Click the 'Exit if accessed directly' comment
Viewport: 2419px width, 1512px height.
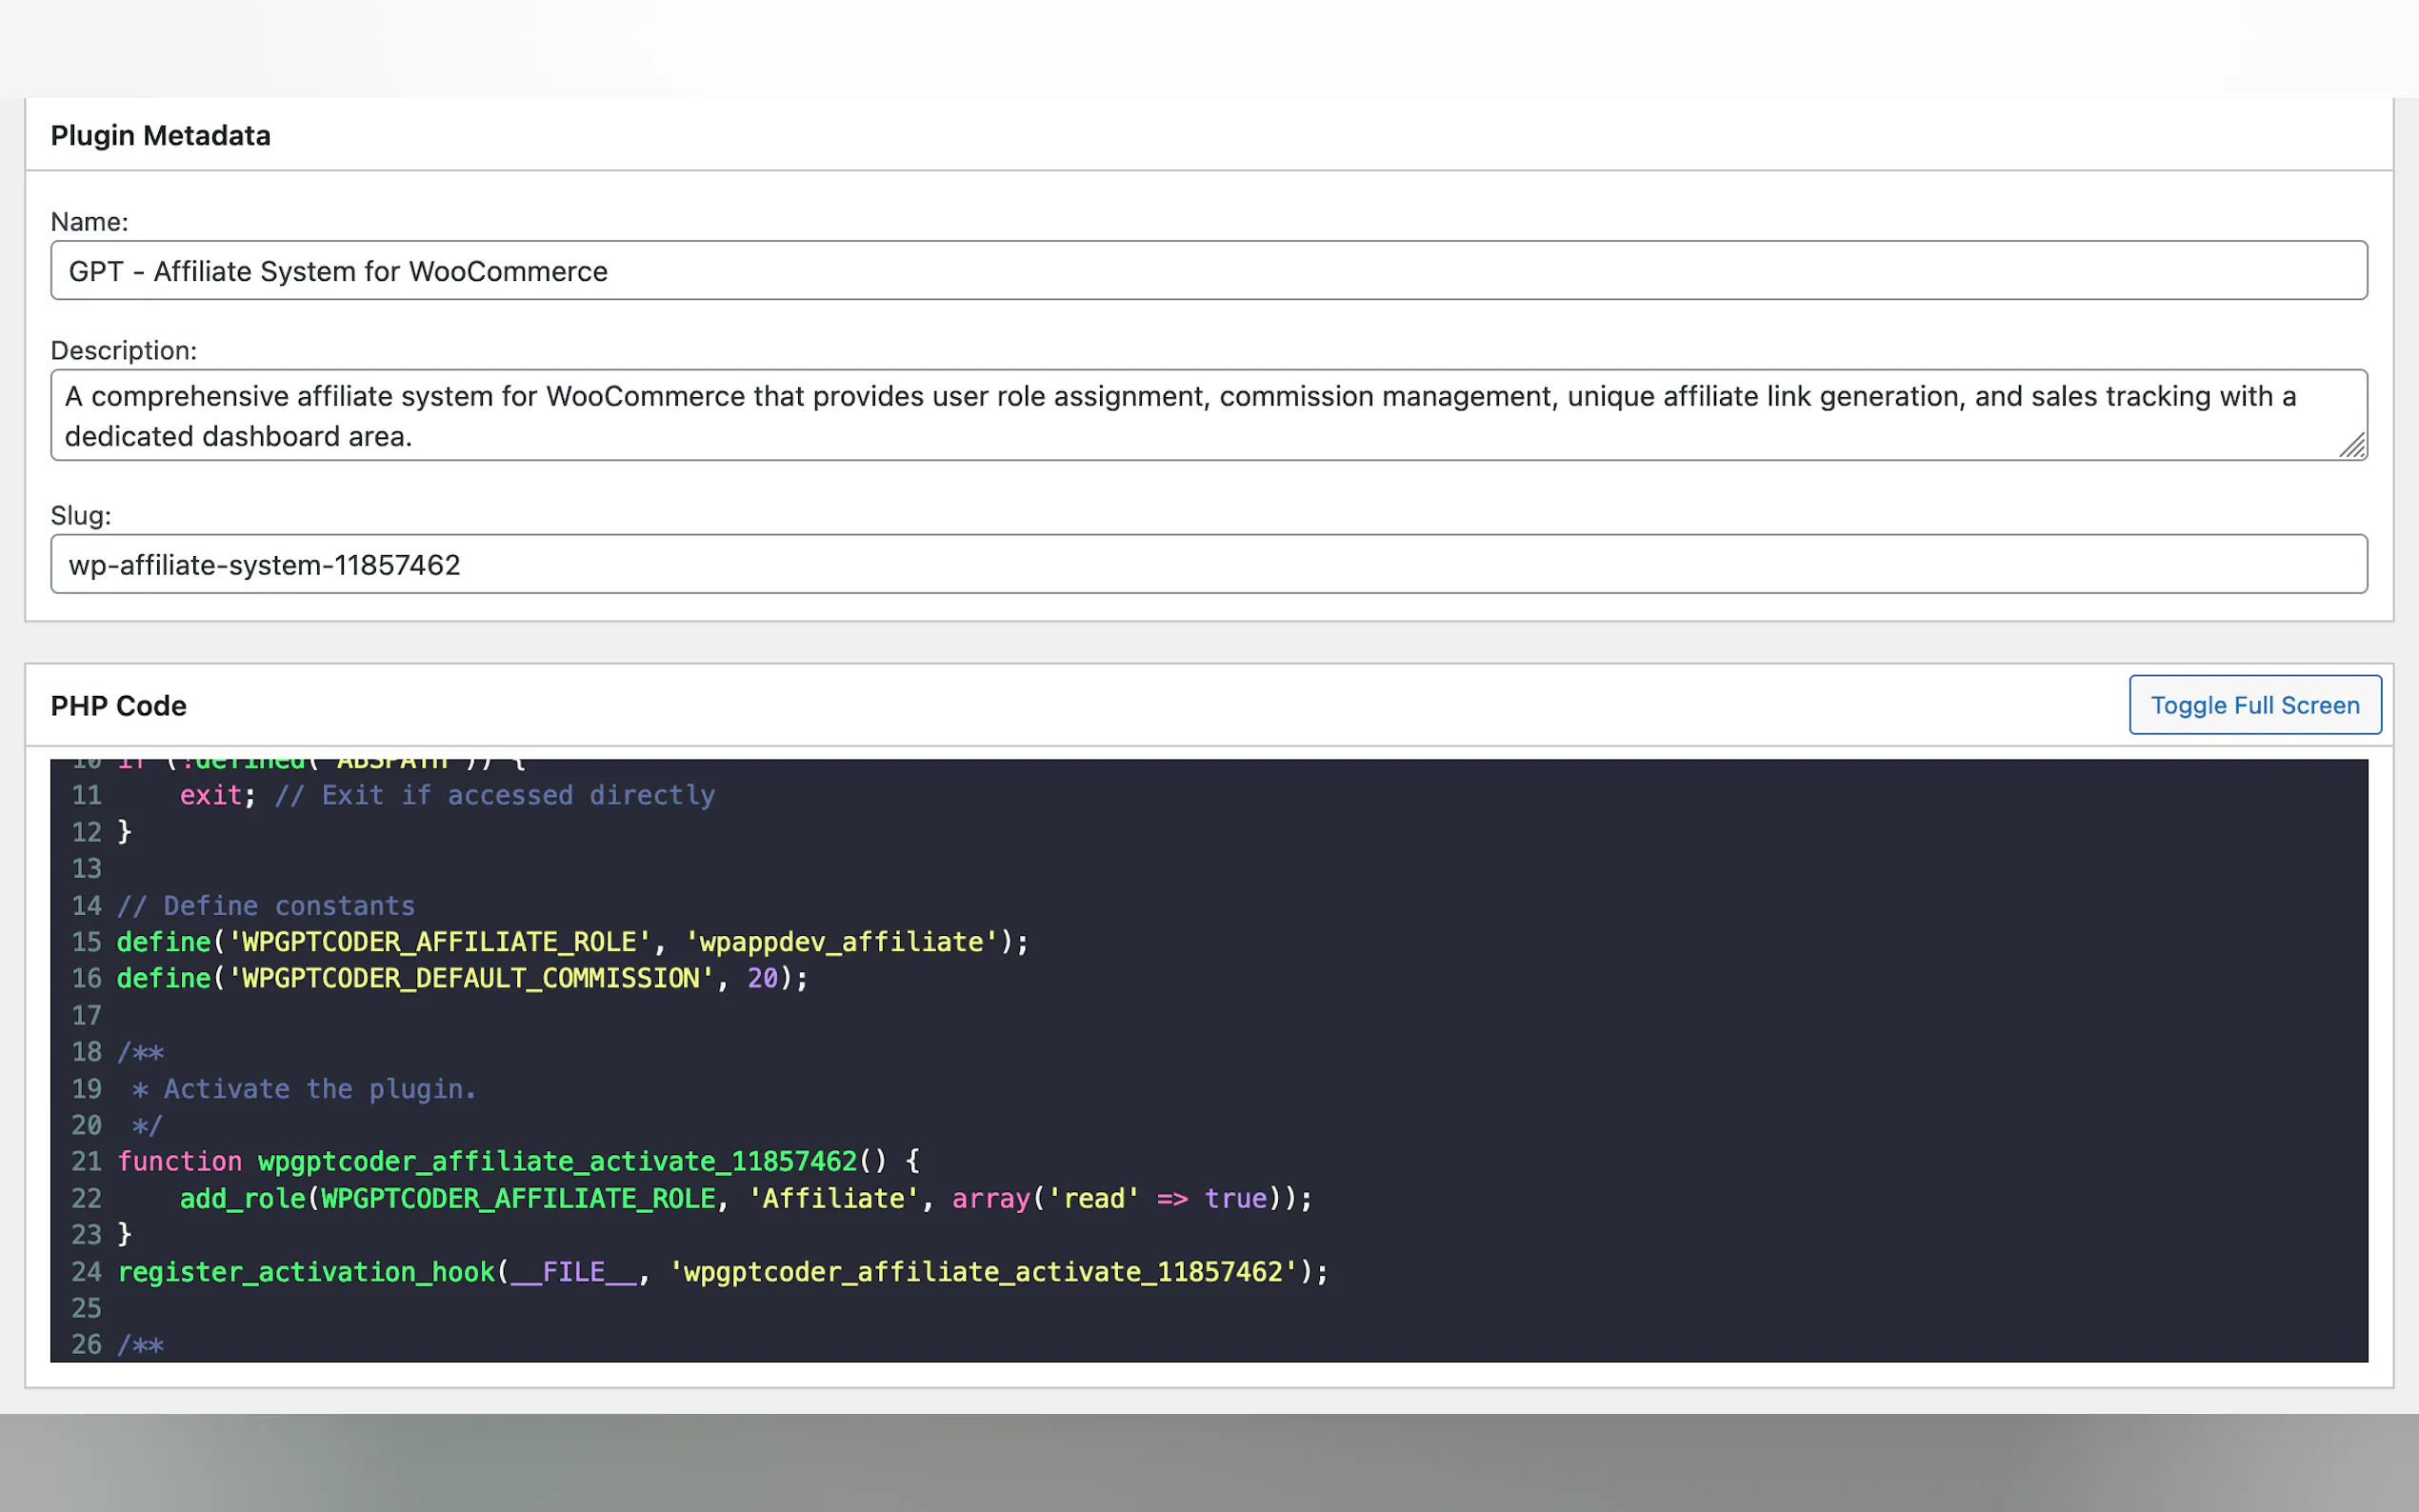point(495,795)
